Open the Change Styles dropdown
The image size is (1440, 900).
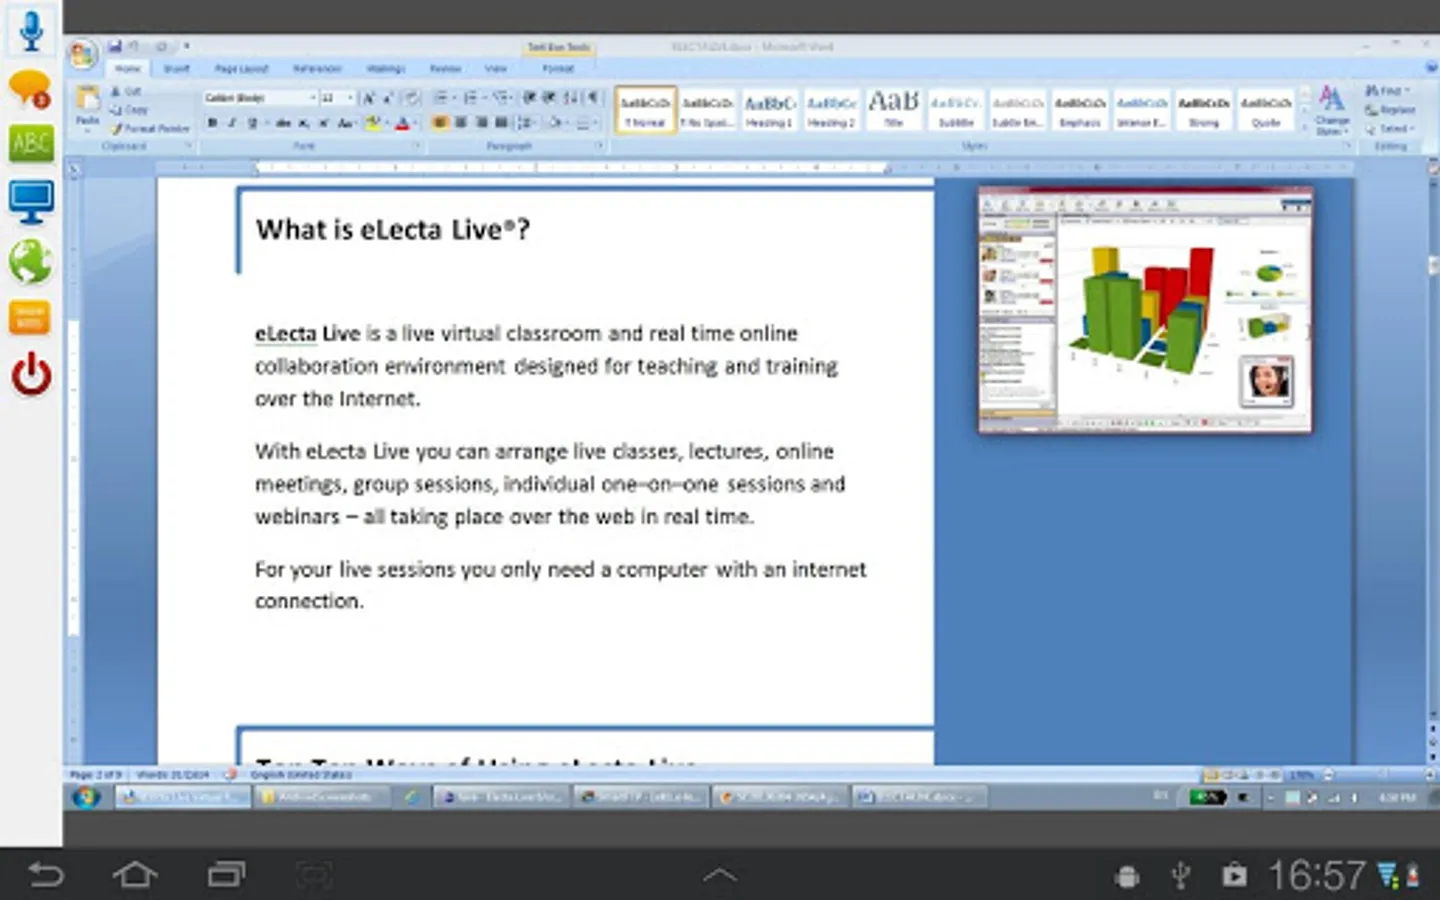[x=1331, y=110]
